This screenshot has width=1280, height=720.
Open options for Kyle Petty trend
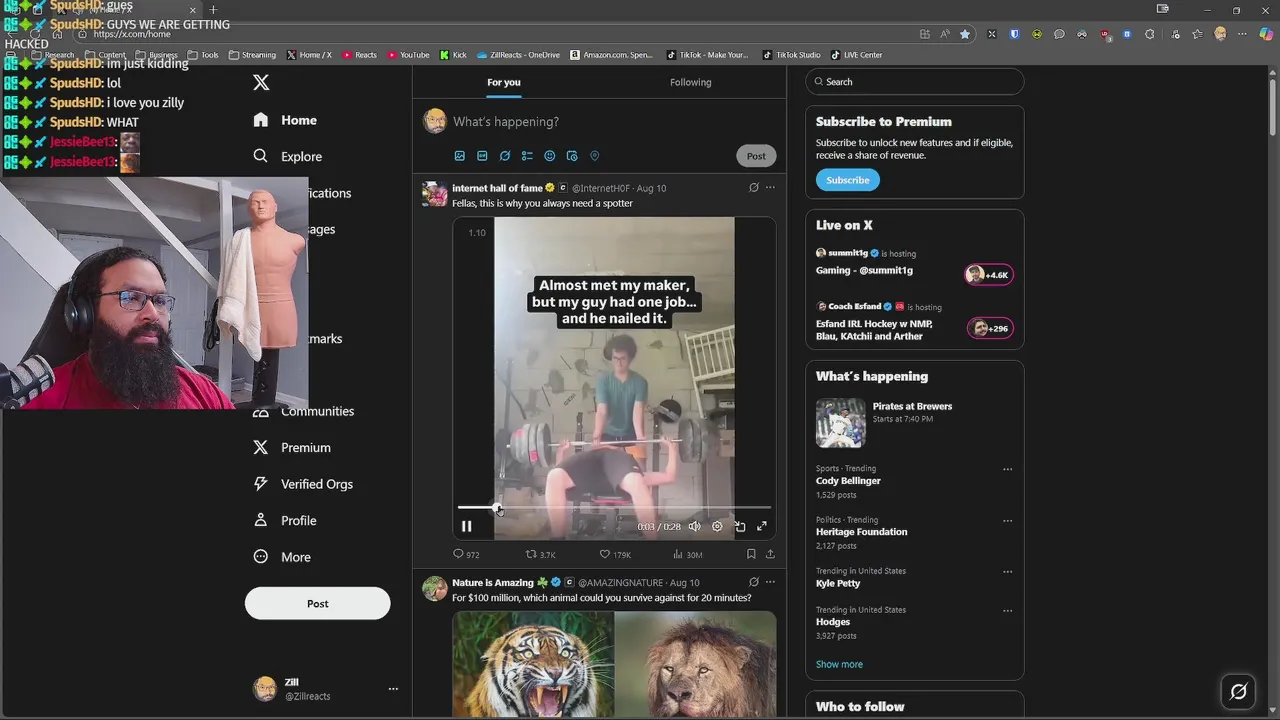coord(1007,572)
